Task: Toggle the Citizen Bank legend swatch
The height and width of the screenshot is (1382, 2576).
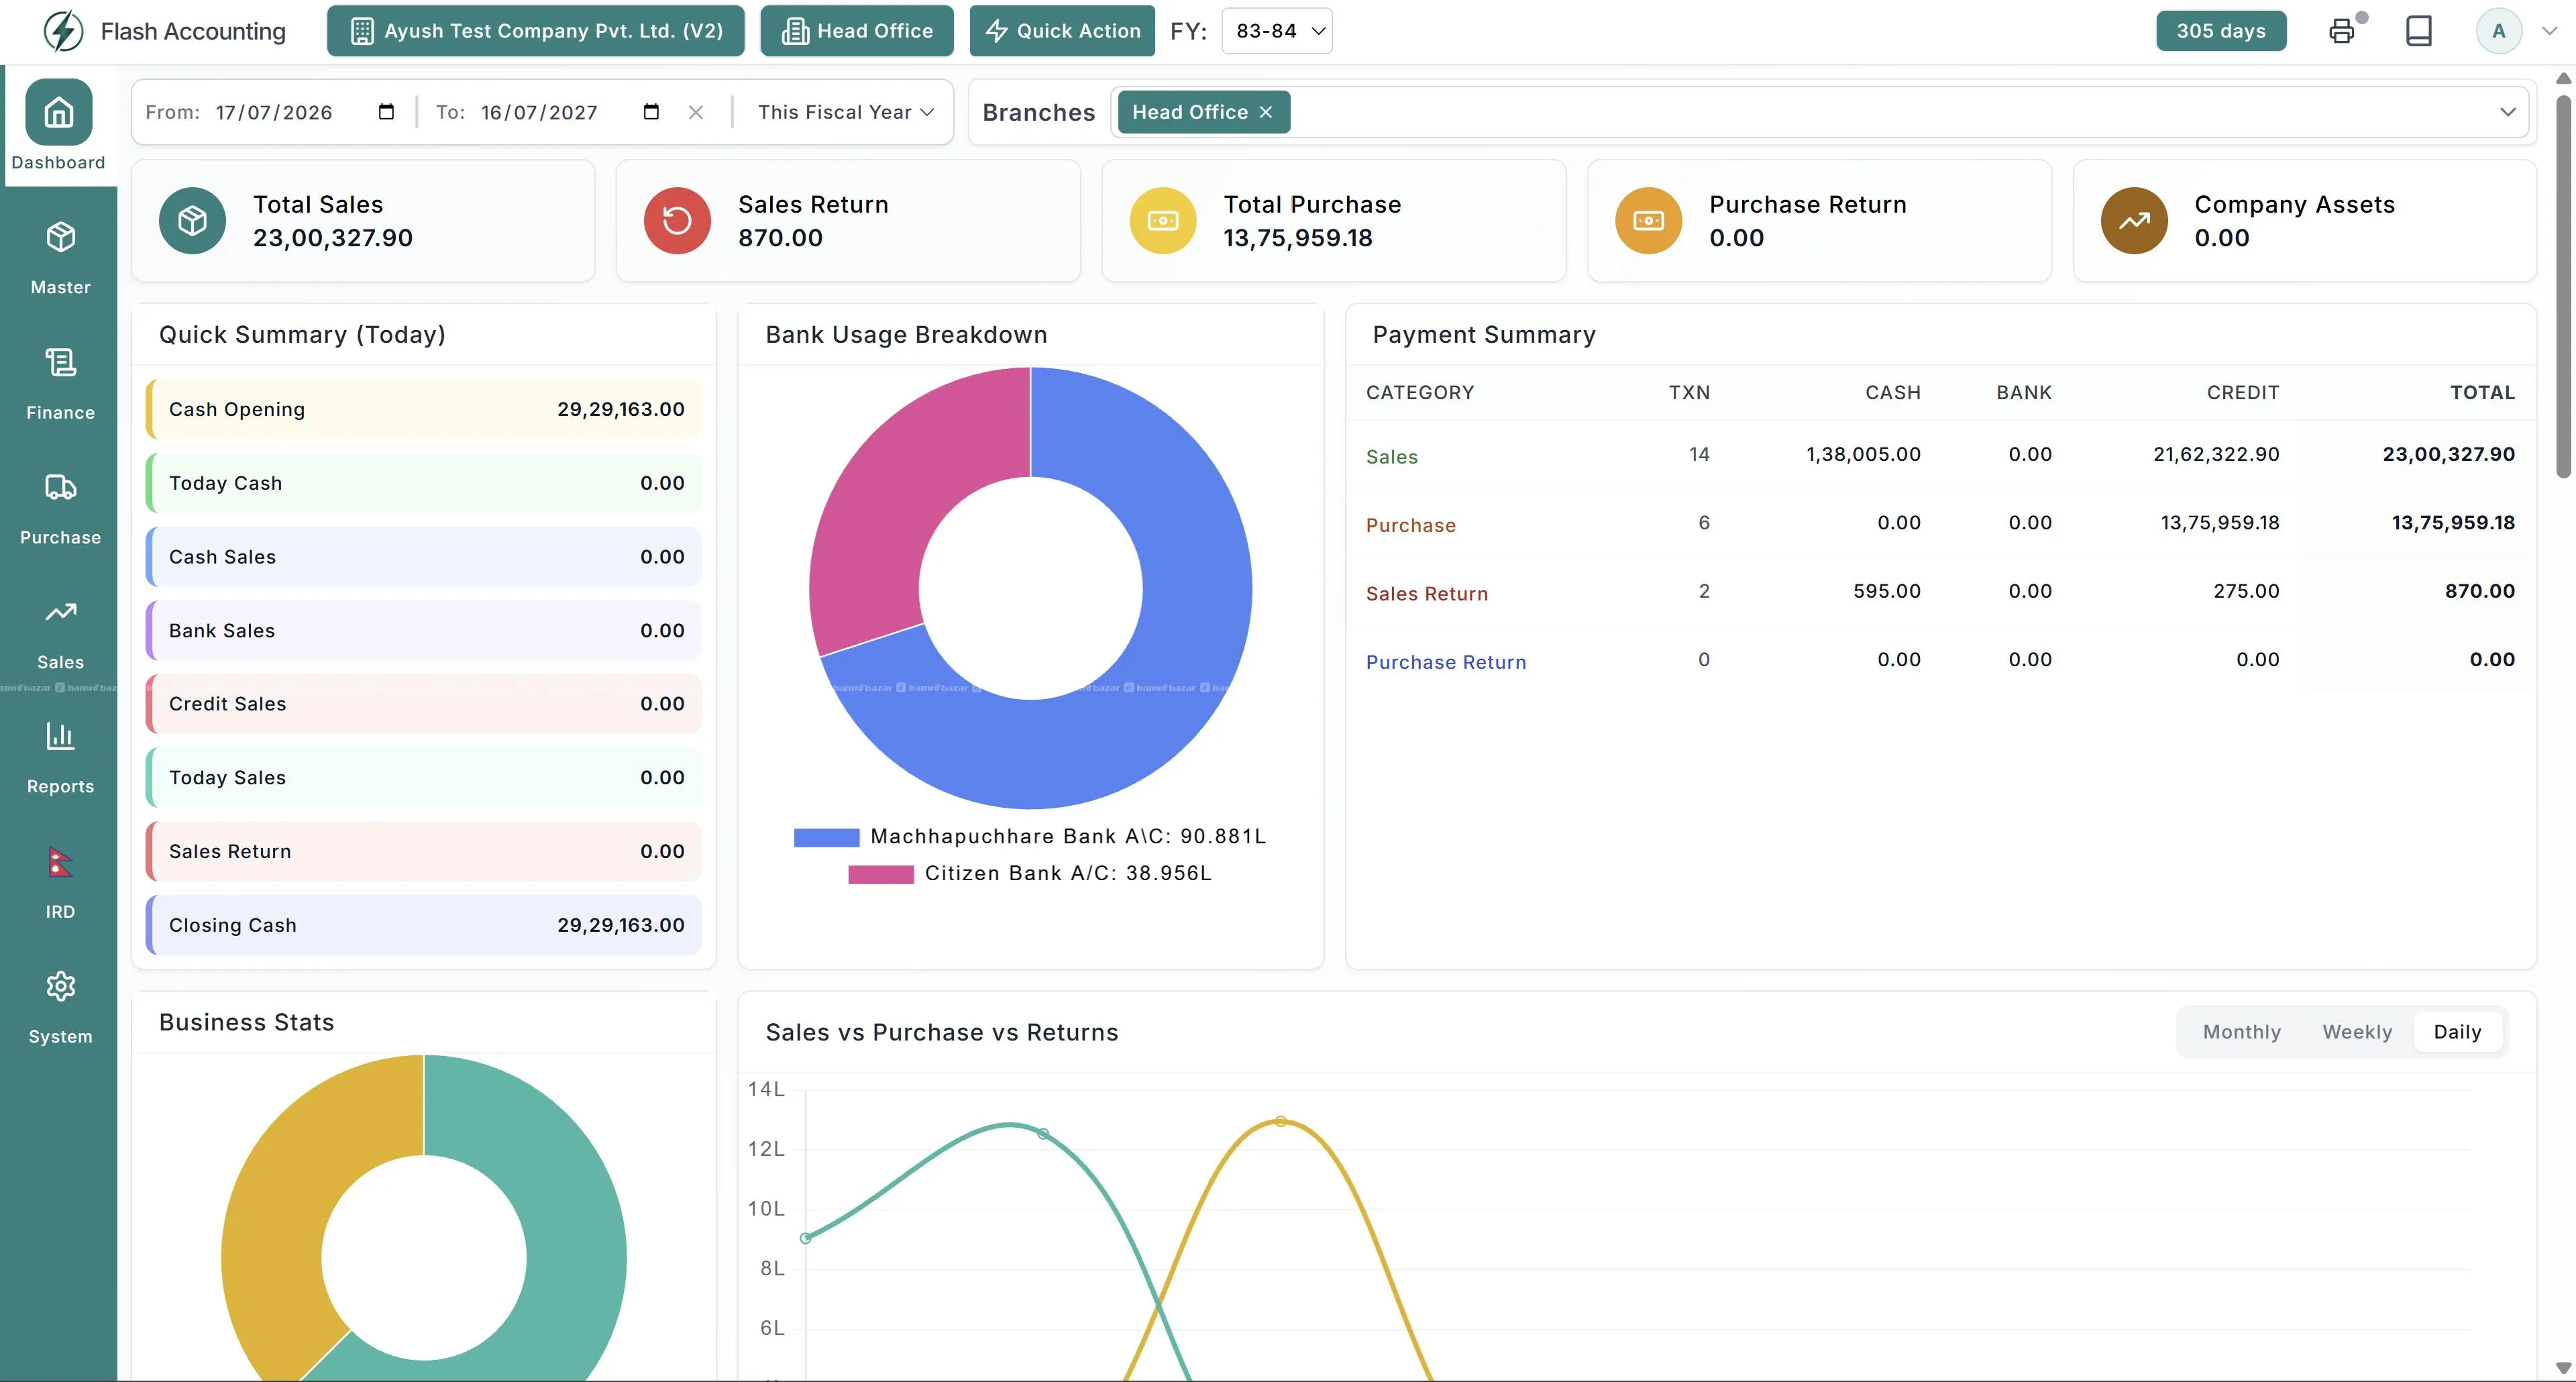Action: [x=881, y=874]
